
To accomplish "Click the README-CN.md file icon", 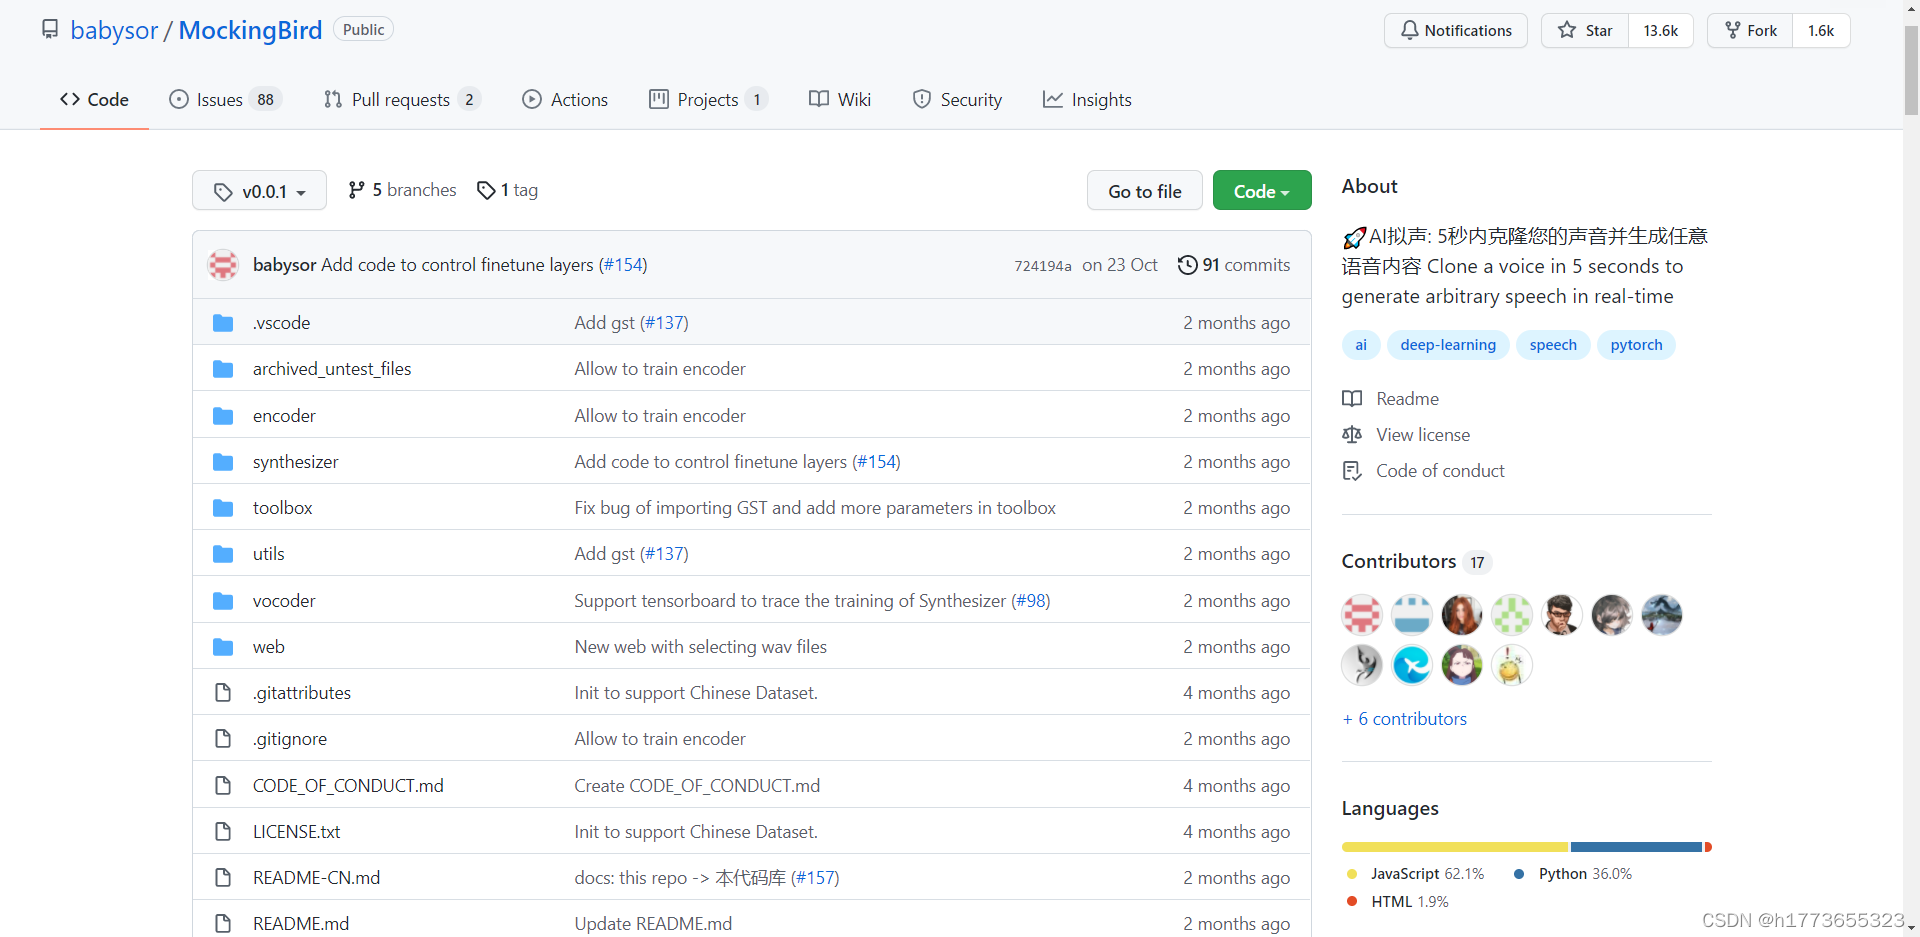I will coord(223,878).
